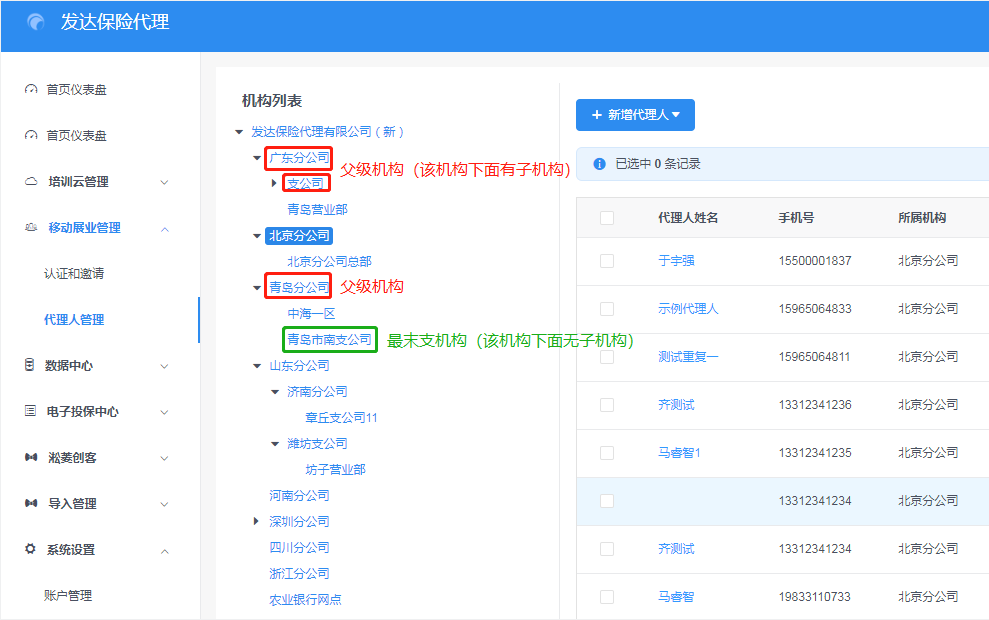Click the gear icon beside 系统设置
Viewport: 989px width, 620px height.
click(x=30, y=550)
